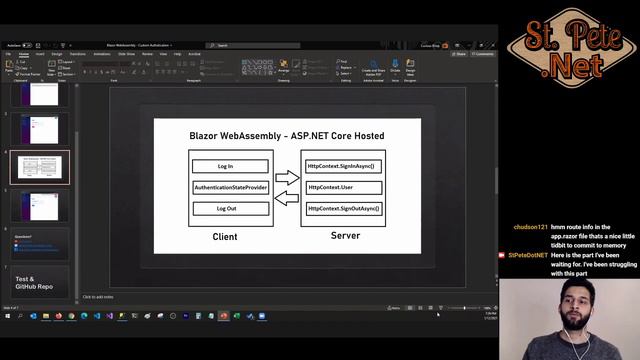Click the Share button

click(x=459, y=54)
